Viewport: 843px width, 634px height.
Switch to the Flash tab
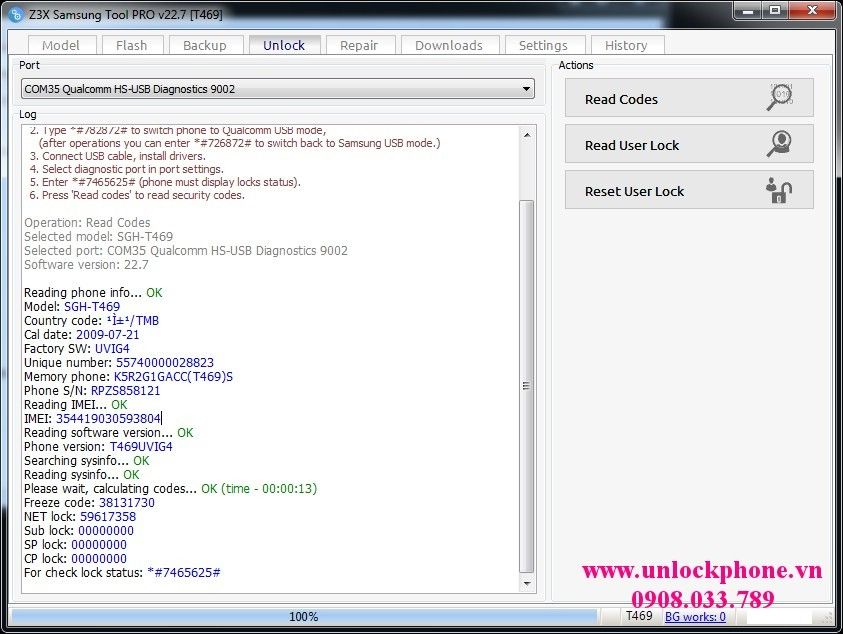coord(132,45)
